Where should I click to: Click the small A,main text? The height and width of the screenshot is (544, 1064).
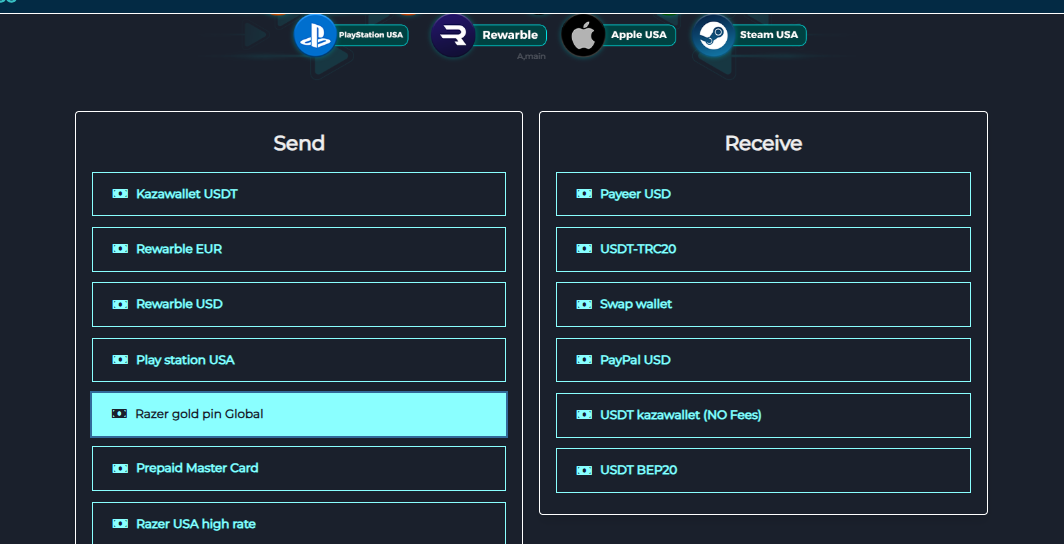(x=531, y=56)
